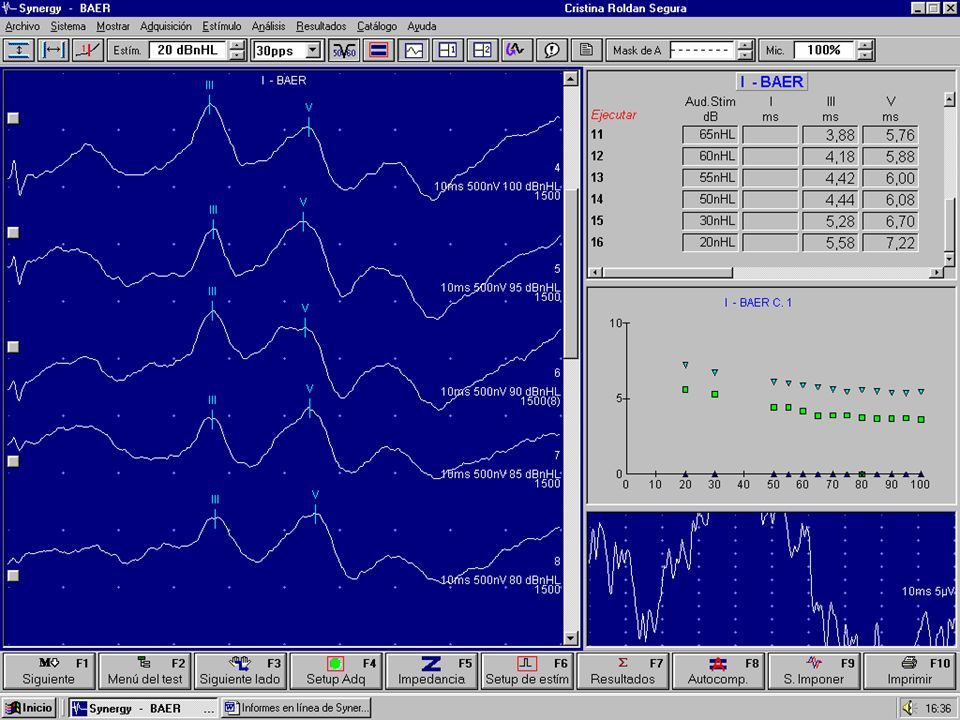This screenshot has height=720, width=960.
Task: Click the results table scroll-left arrow
Action: click(597, 272)
